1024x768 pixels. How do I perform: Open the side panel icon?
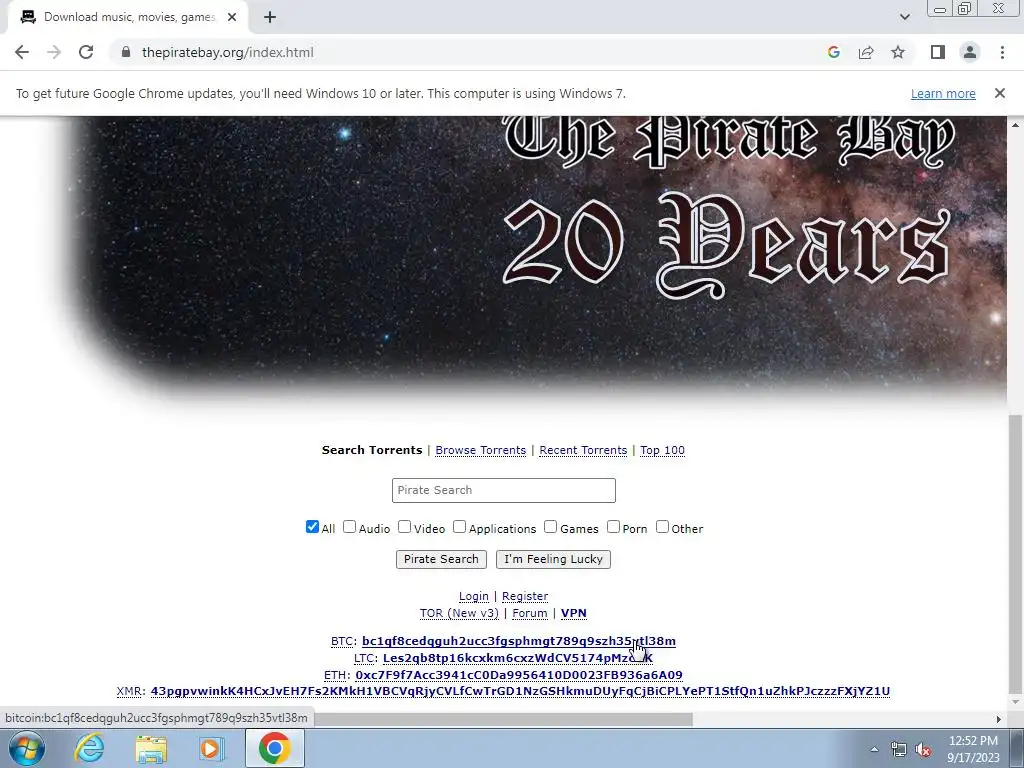[938, 52]
